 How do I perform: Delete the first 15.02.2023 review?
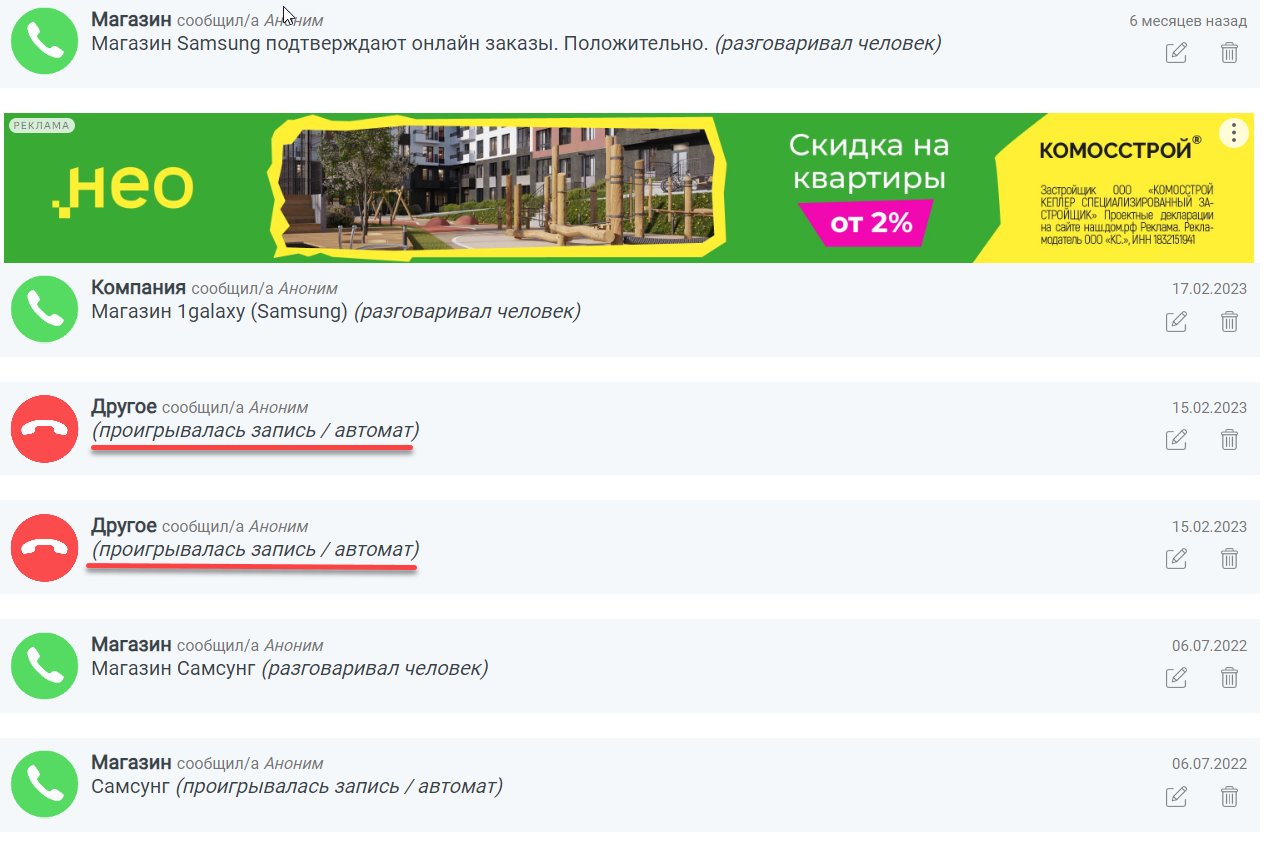[1229, 440]
